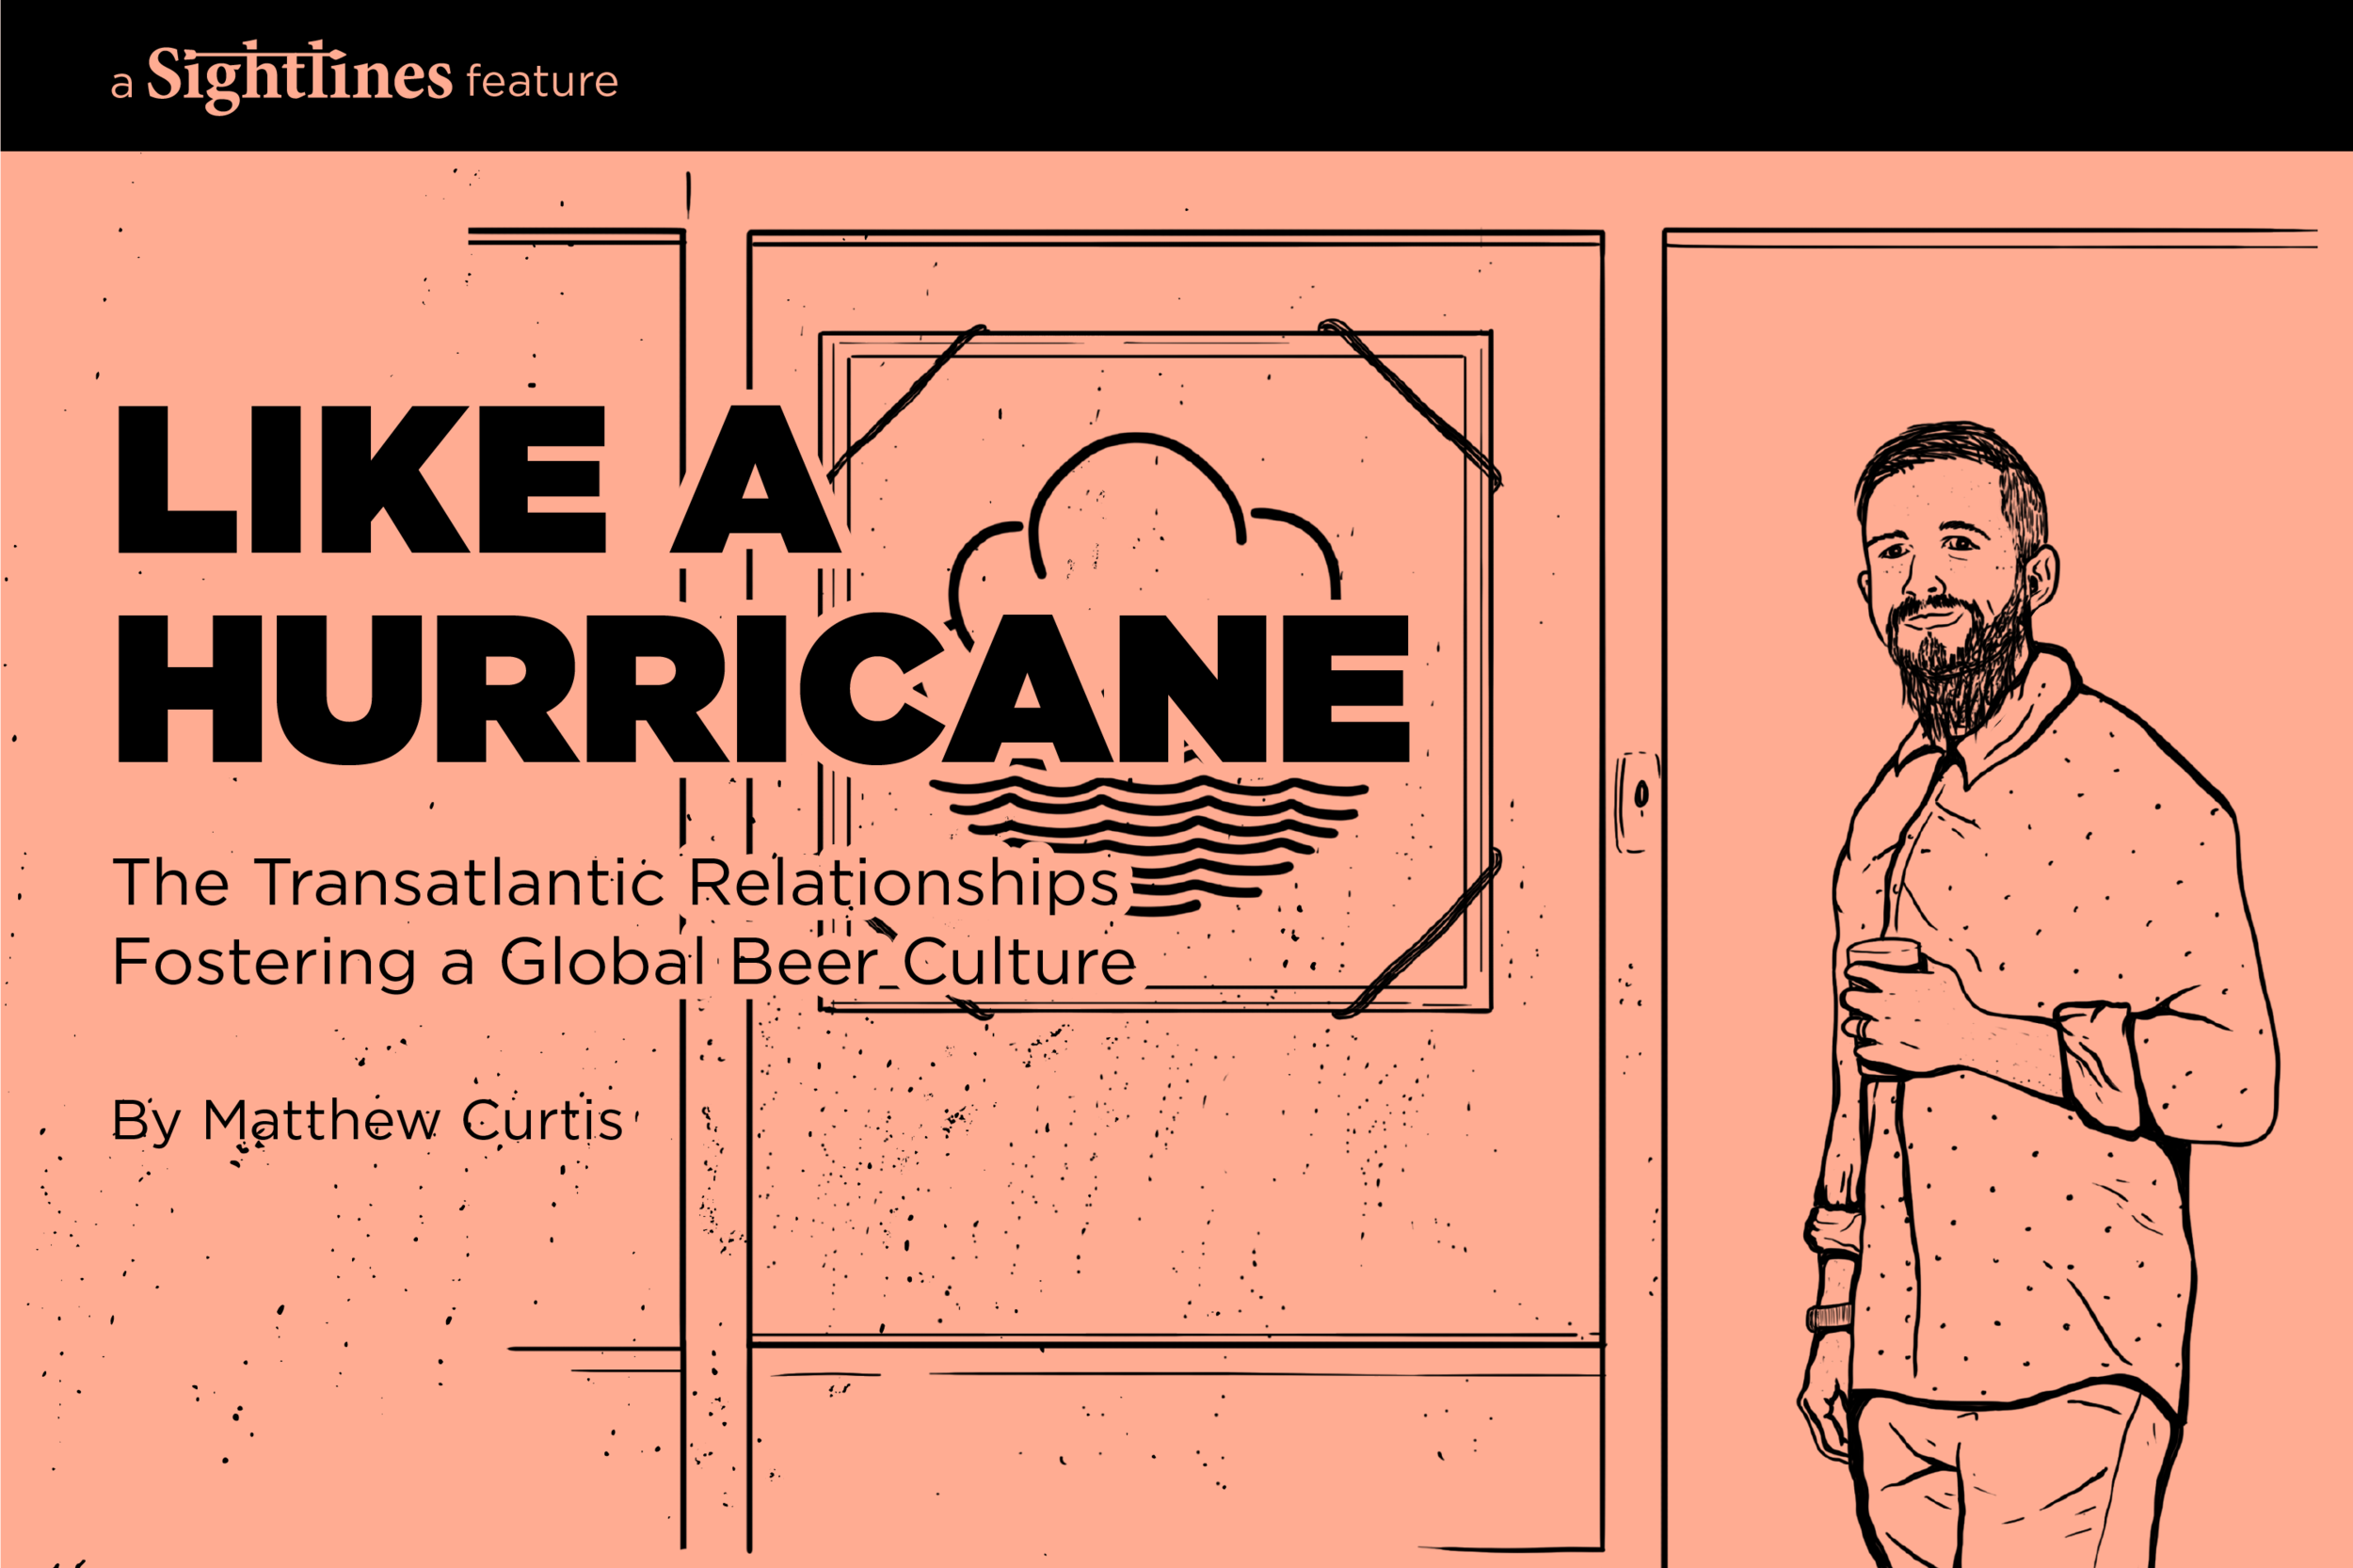
Task: Click the 'LIKE A HURRICANE' headline
Action: click(764, 585)
